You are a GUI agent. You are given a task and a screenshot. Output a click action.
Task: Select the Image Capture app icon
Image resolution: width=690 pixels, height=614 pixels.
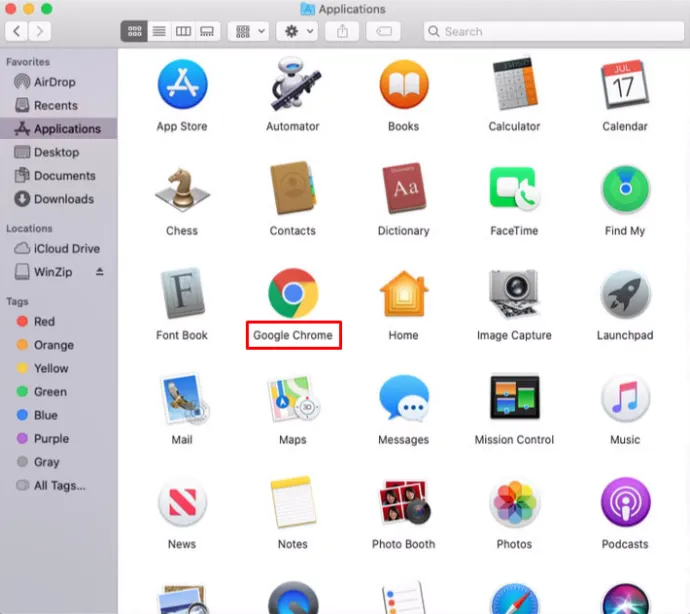click(514, 293)
